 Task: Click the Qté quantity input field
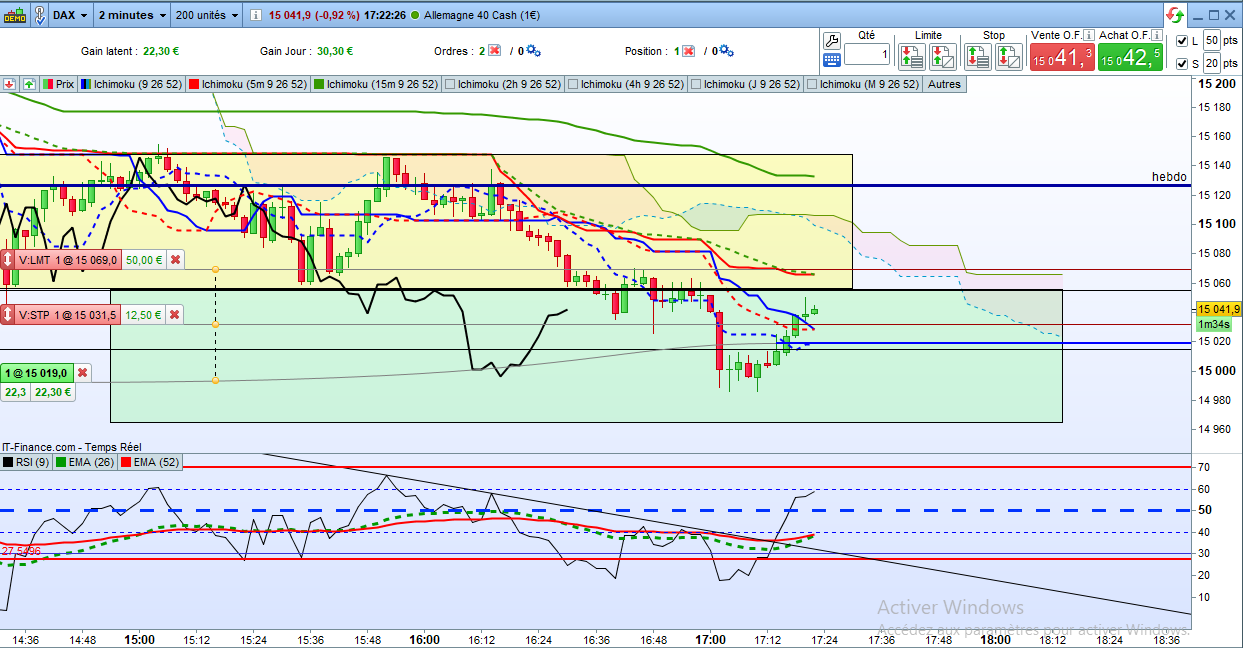click(x=866, y=55)
